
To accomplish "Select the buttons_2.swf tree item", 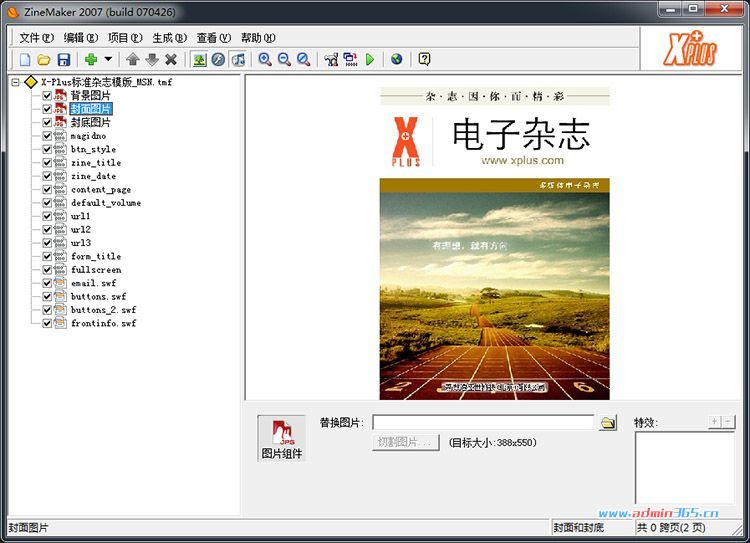I will click(103, 310).
